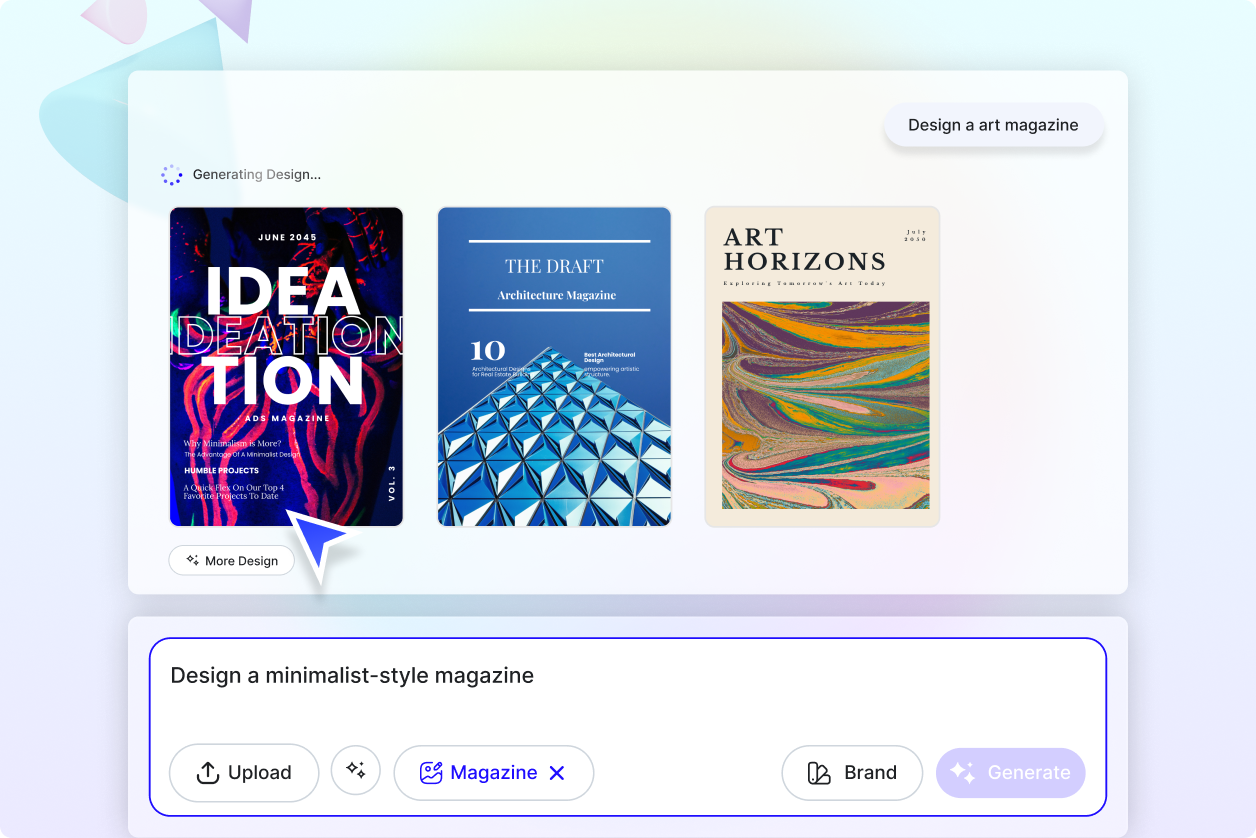The width and height of the screenshot is (1256, 838).
Task: Click the standalone sparkle AI icon button
Action: (x=356, y=771)
